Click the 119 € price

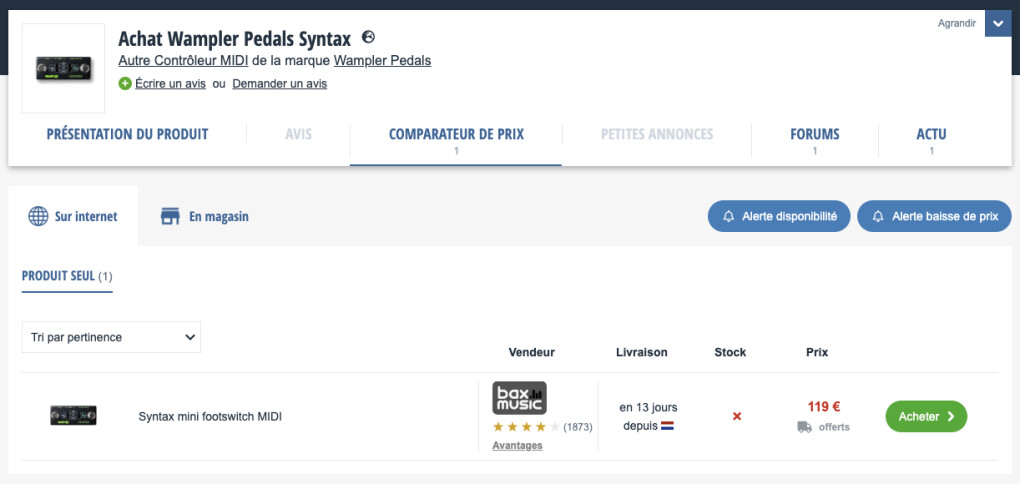[x=824, y=407]
